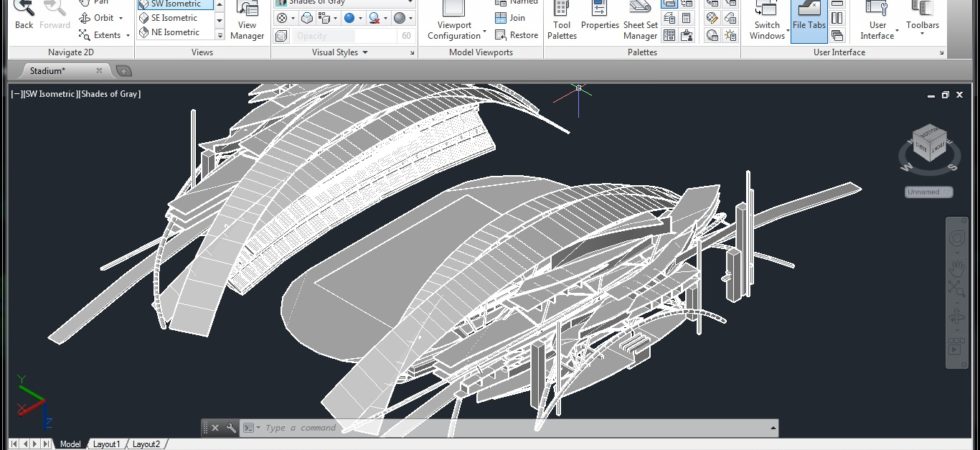Click the Join viewports button
This screenshot has width=980, height=450.
(x=511, y=18)
